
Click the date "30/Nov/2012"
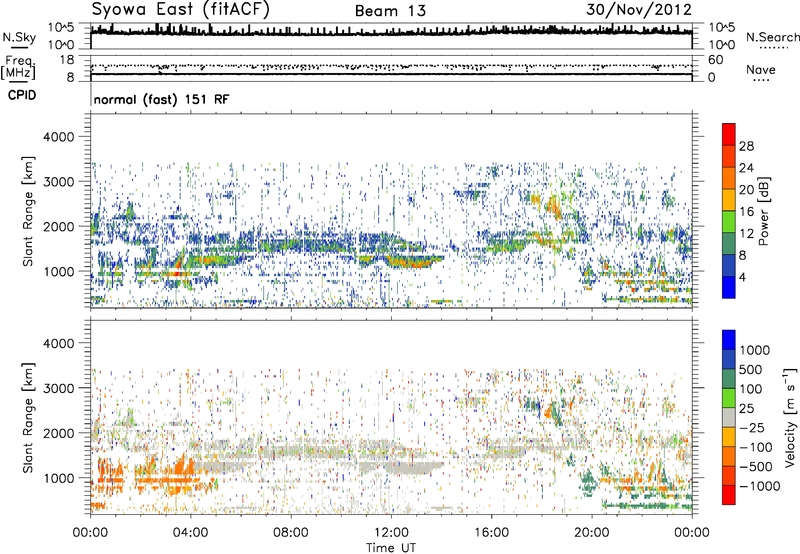coord(638,10)
